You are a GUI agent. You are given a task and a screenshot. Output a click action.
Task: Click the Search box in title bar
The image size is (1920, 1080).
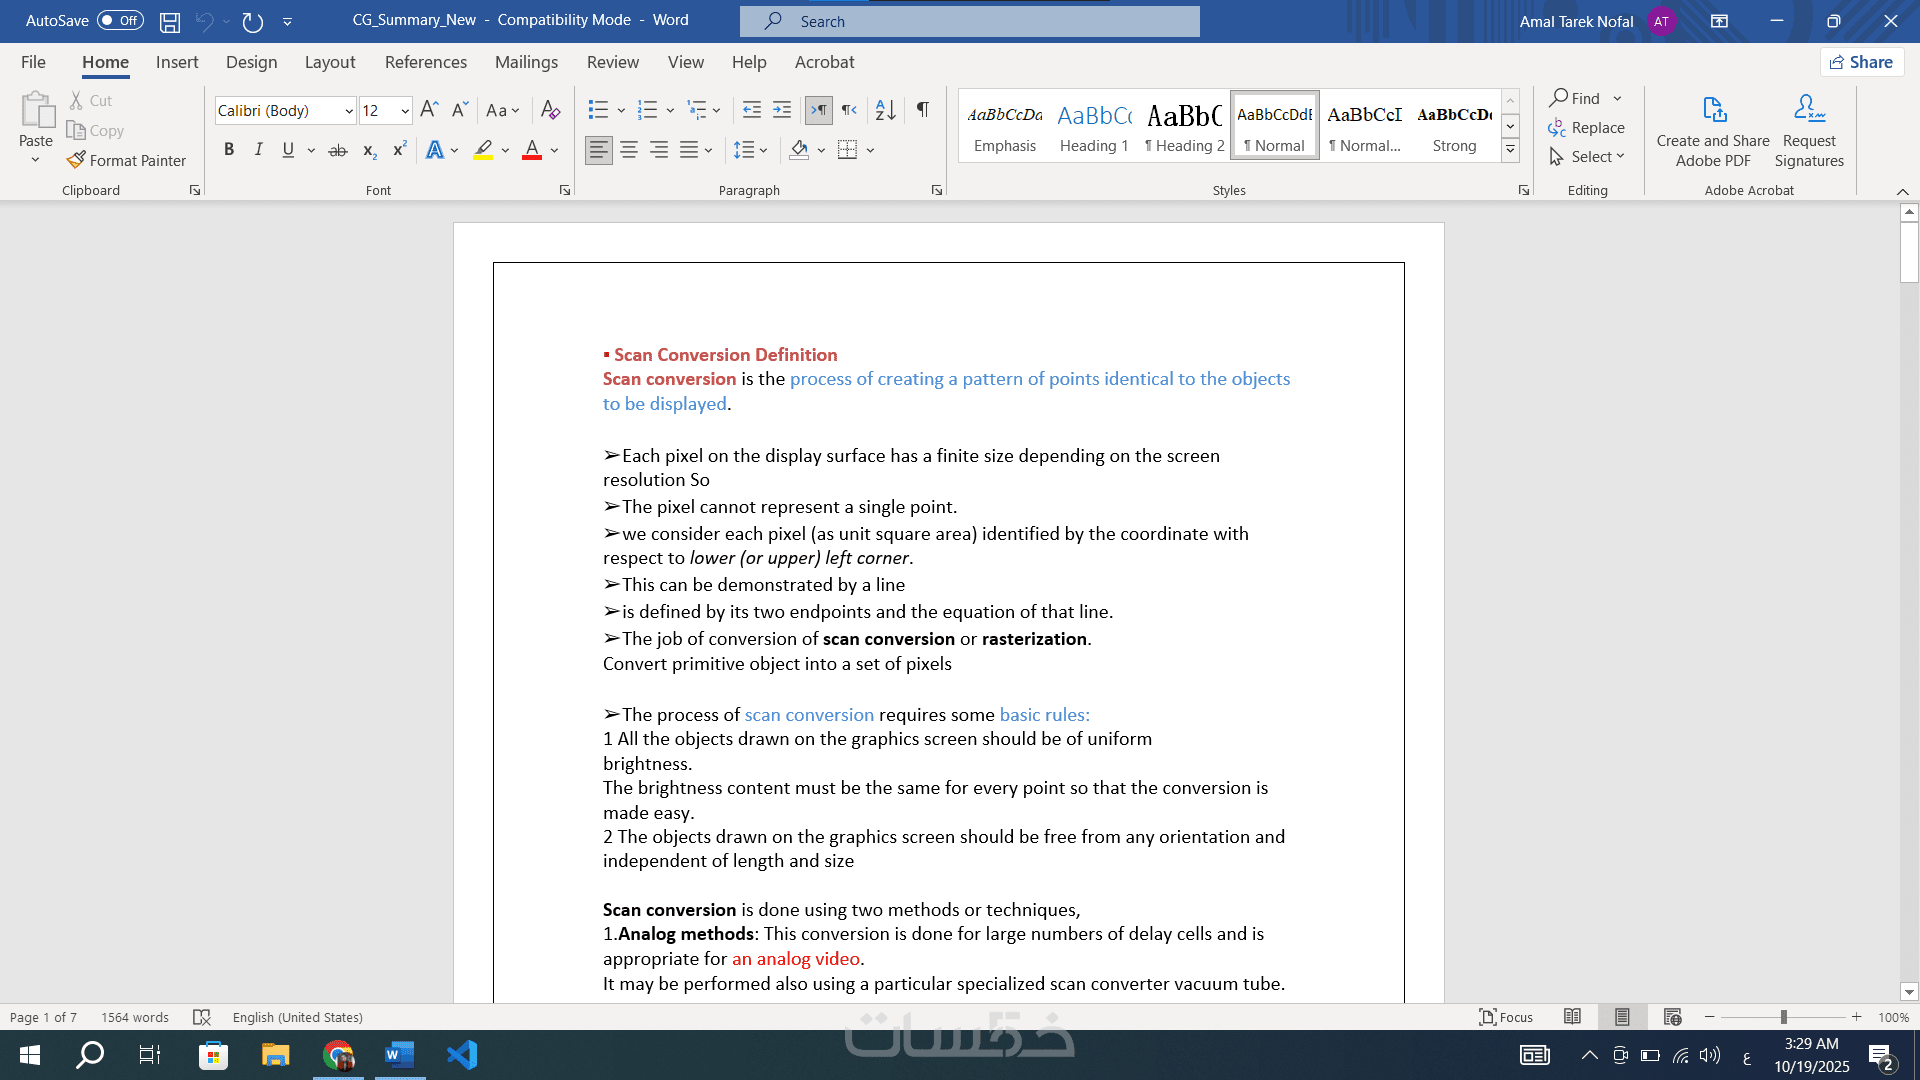pyautogui.click(x=969, y=21)
